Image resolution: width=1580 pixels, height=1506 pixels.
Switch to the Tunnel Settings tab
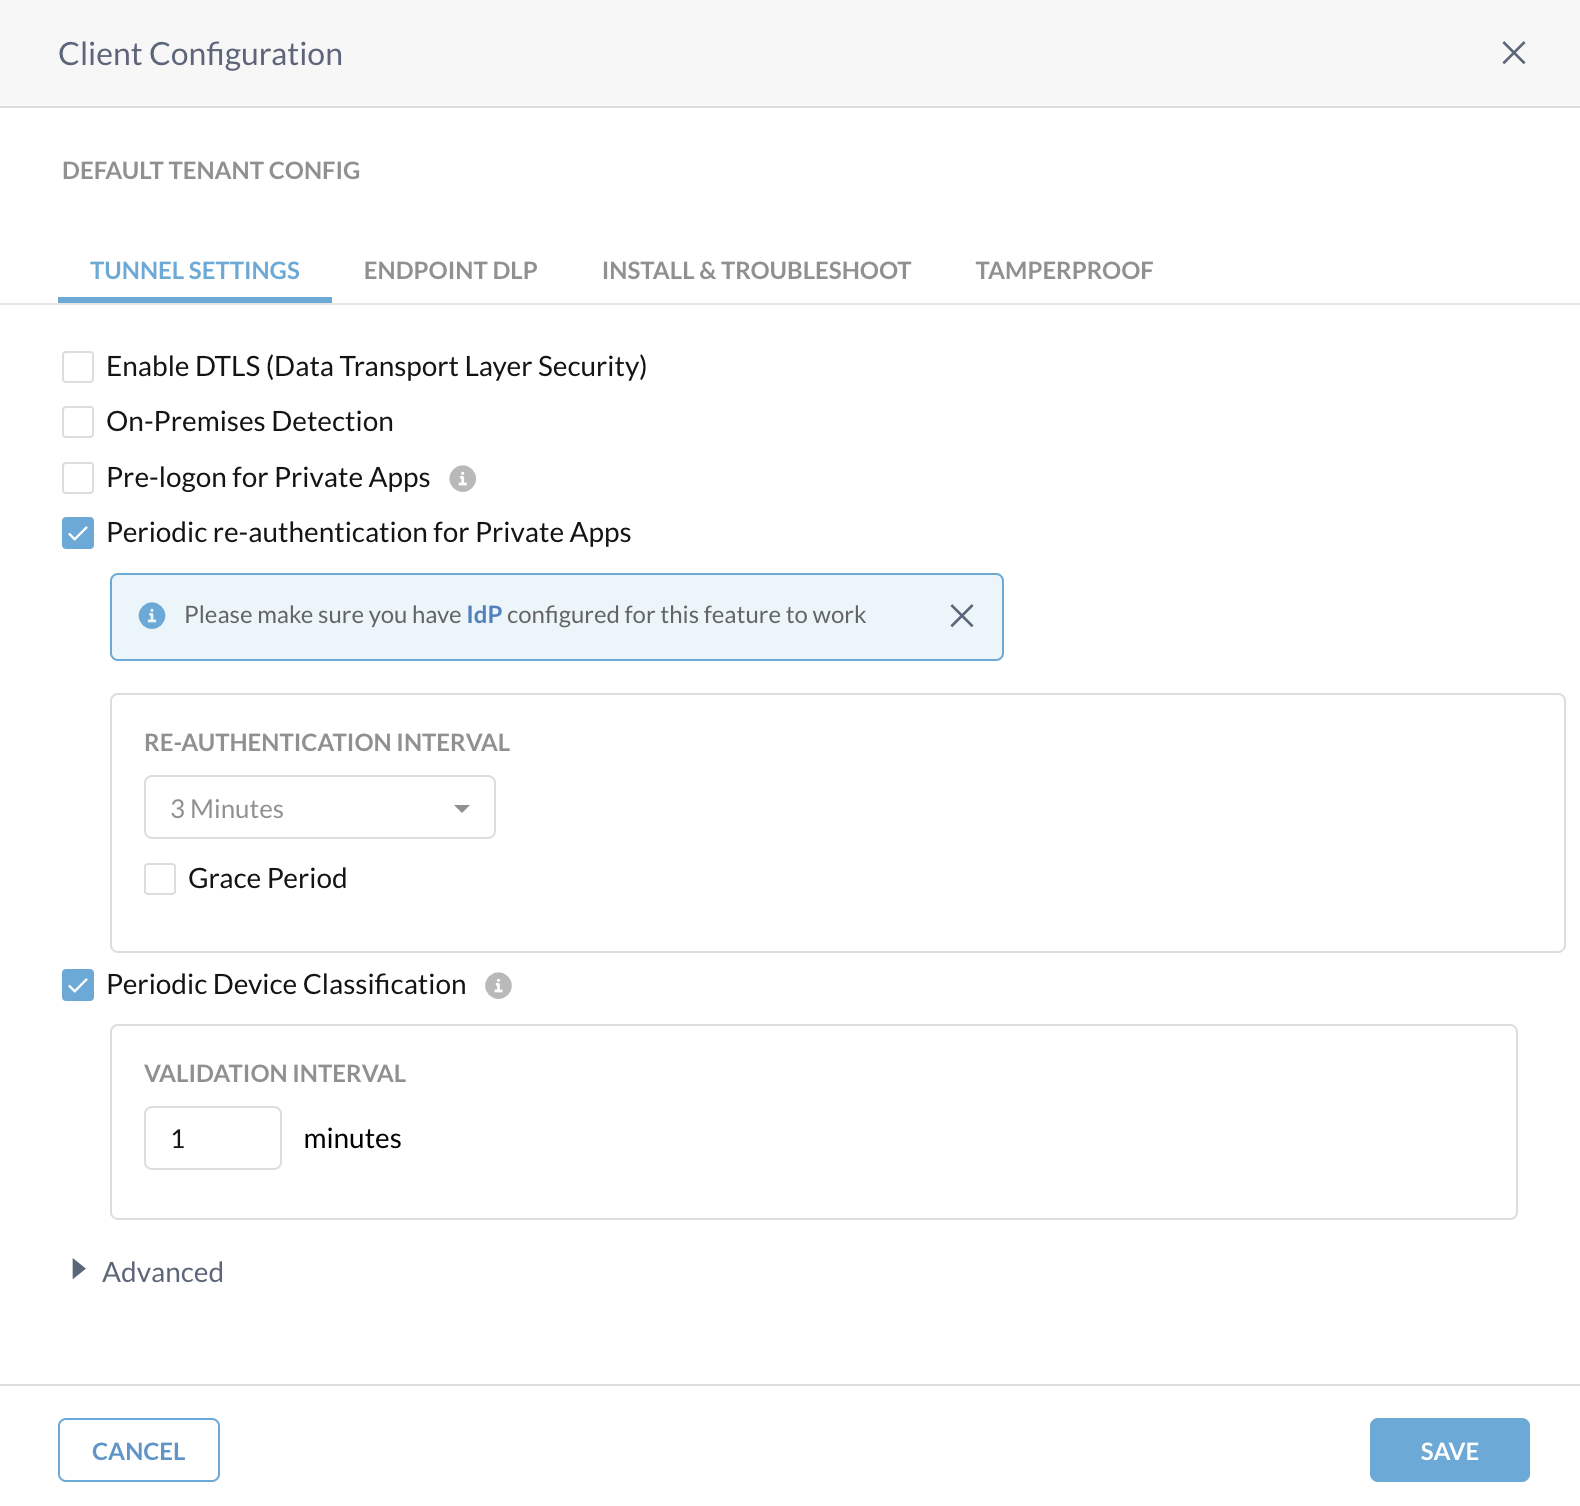coord(195,271)
